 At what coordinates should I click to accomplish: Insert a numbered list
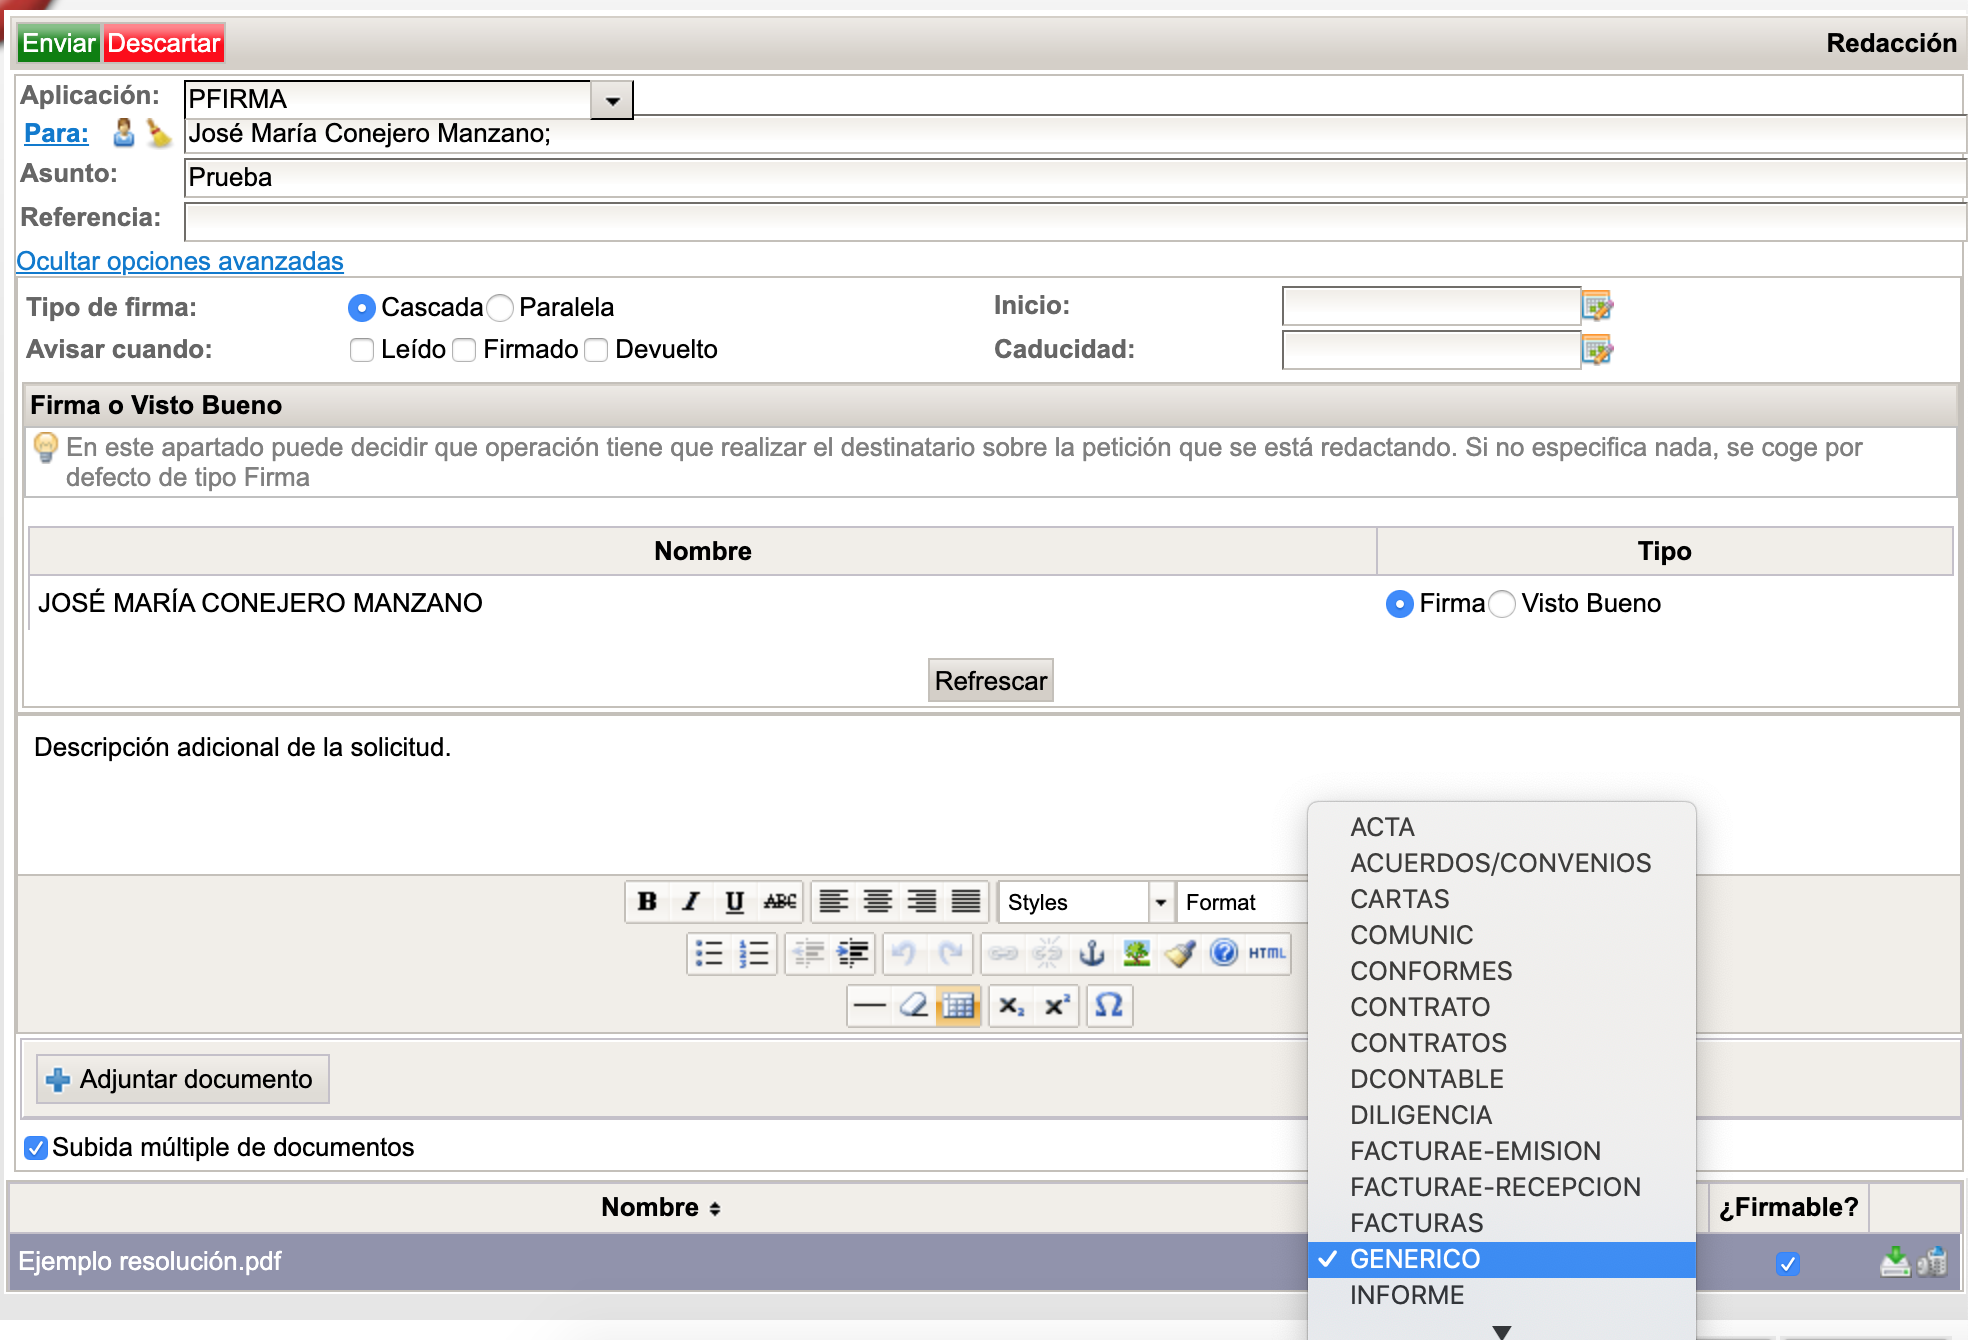[754, 953]
